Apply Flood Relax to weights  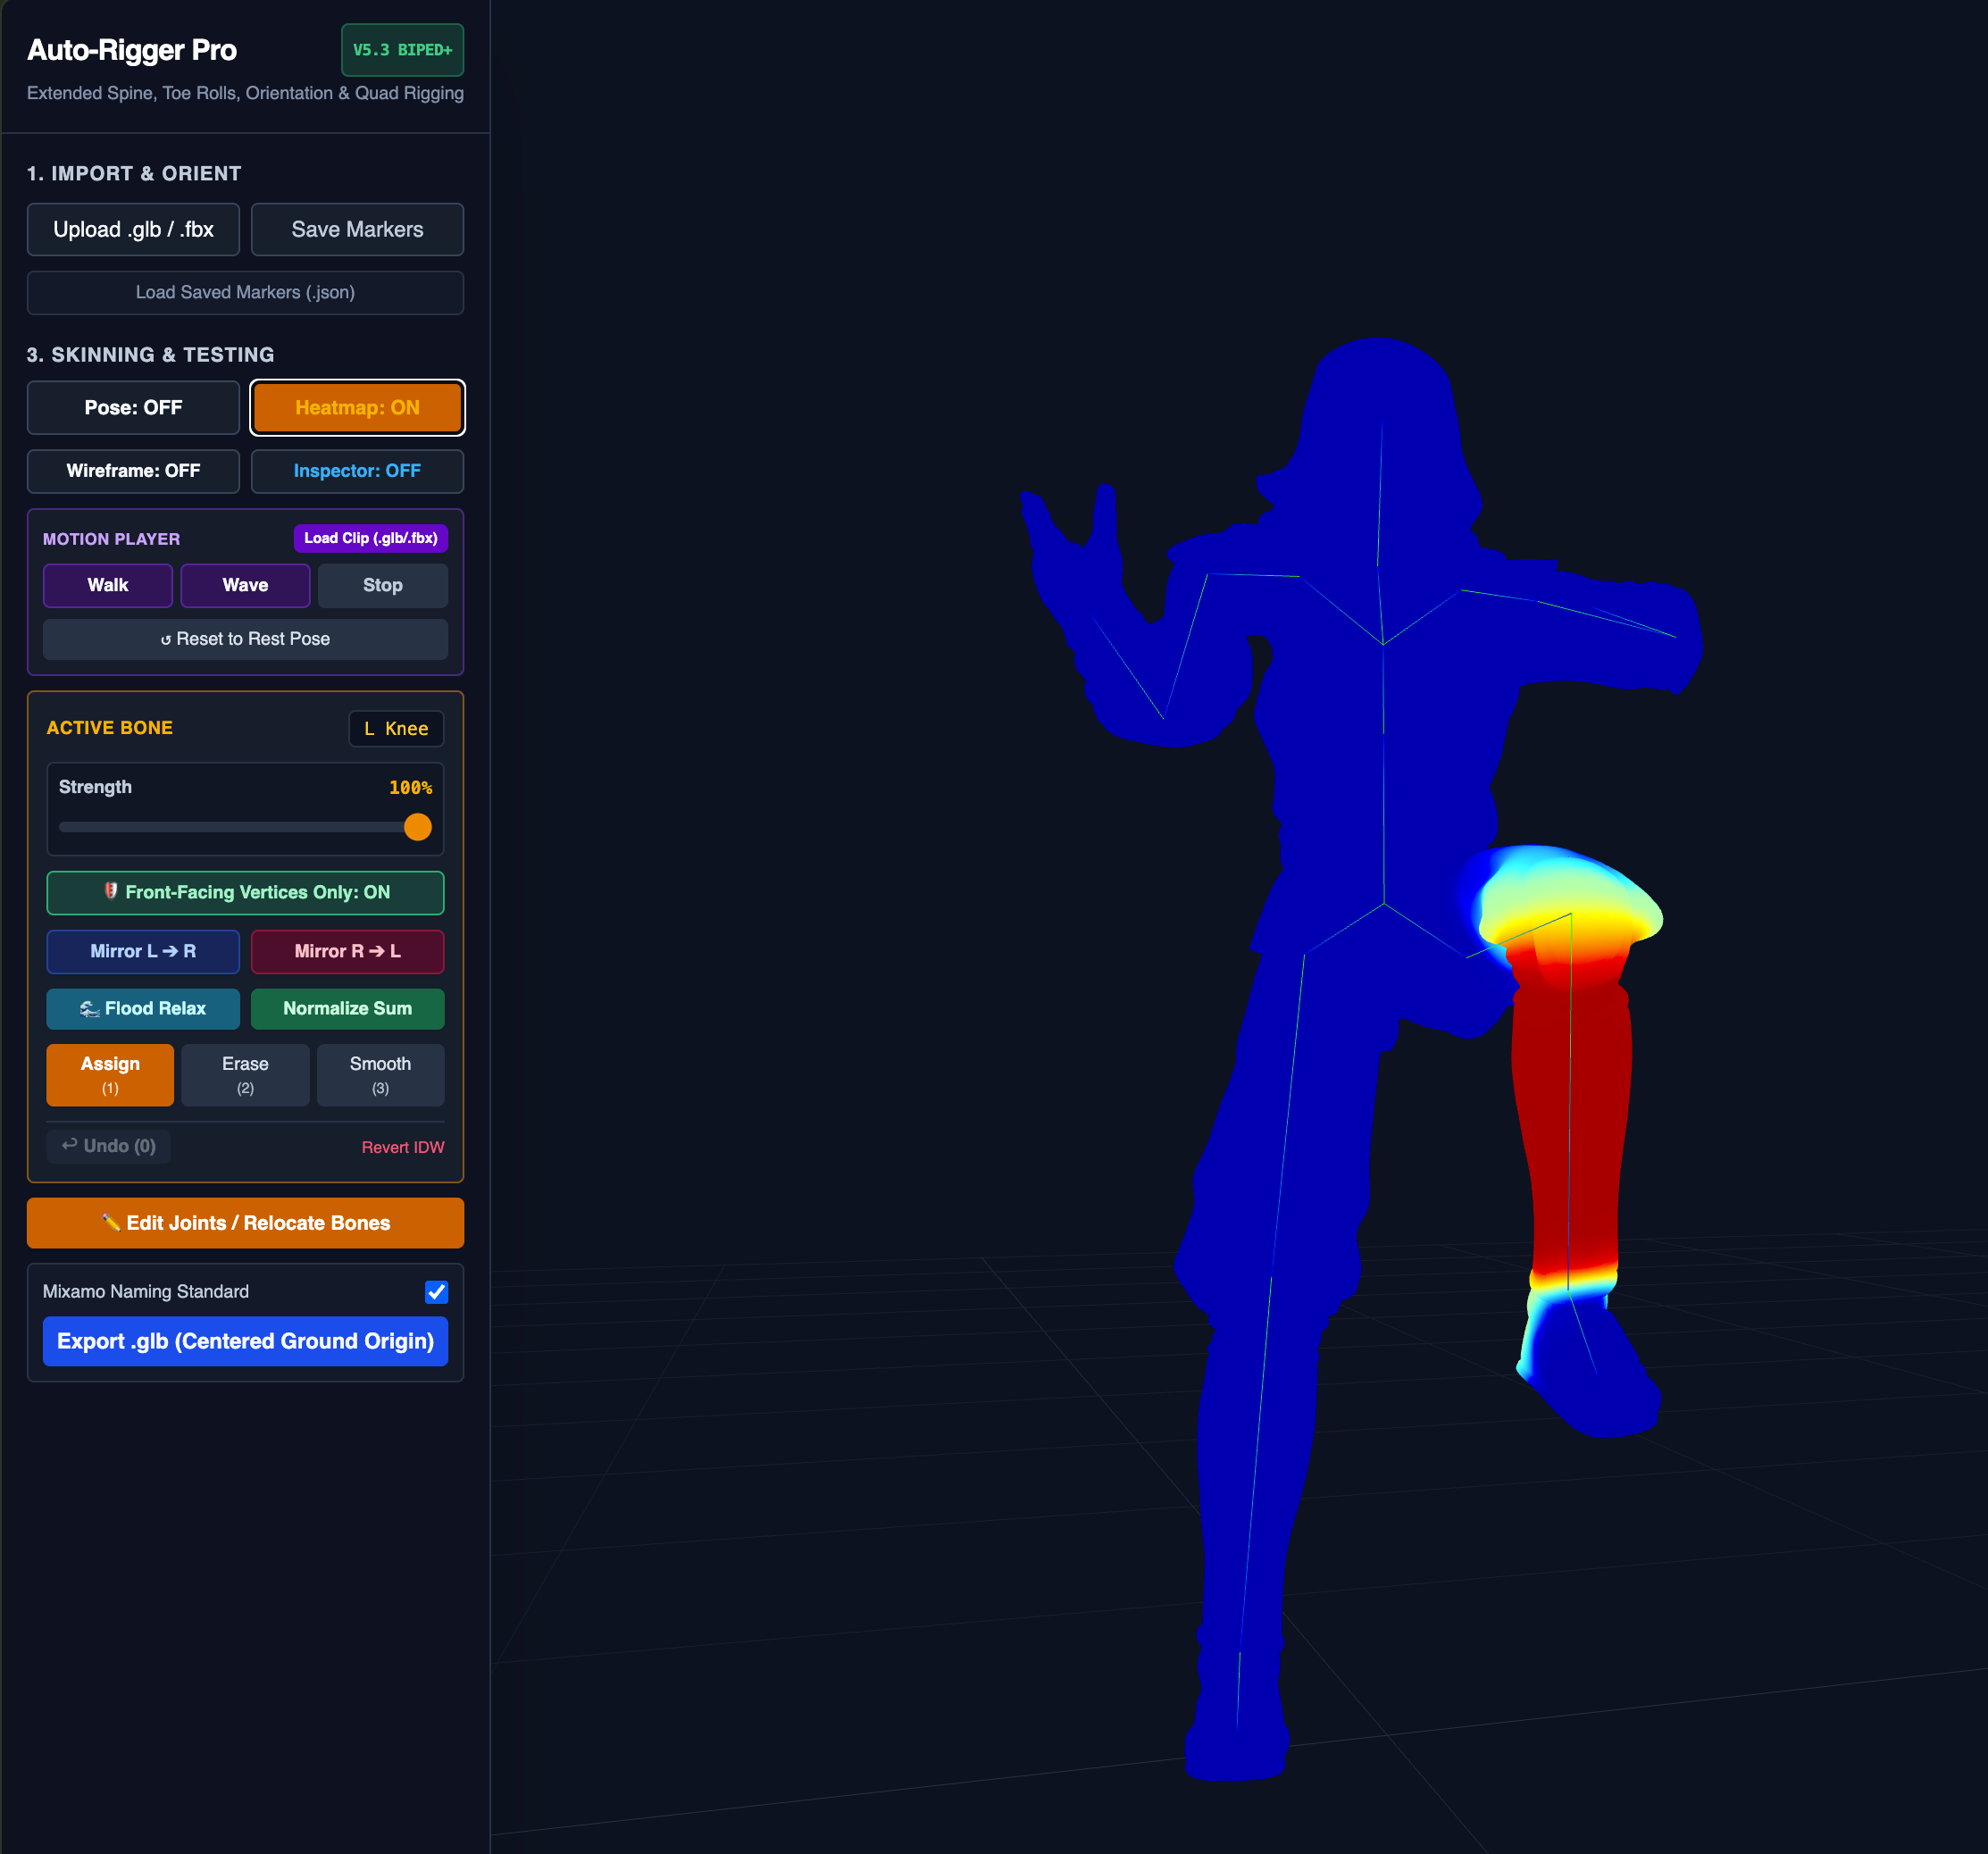[143, 1008]
